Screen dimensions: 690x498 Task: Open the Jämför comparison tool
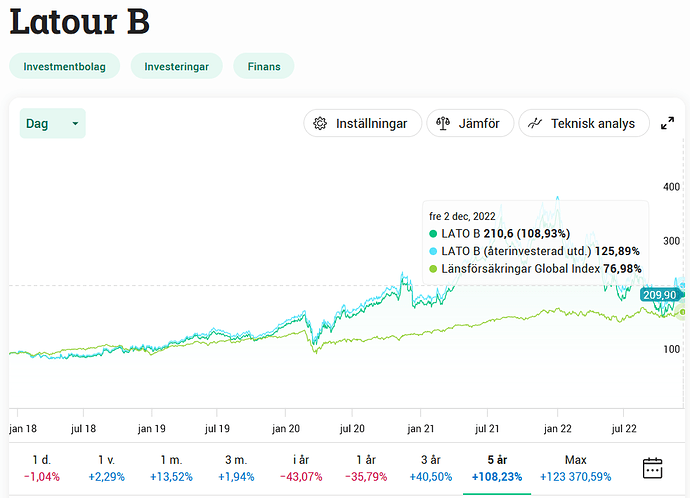(470, 123)
